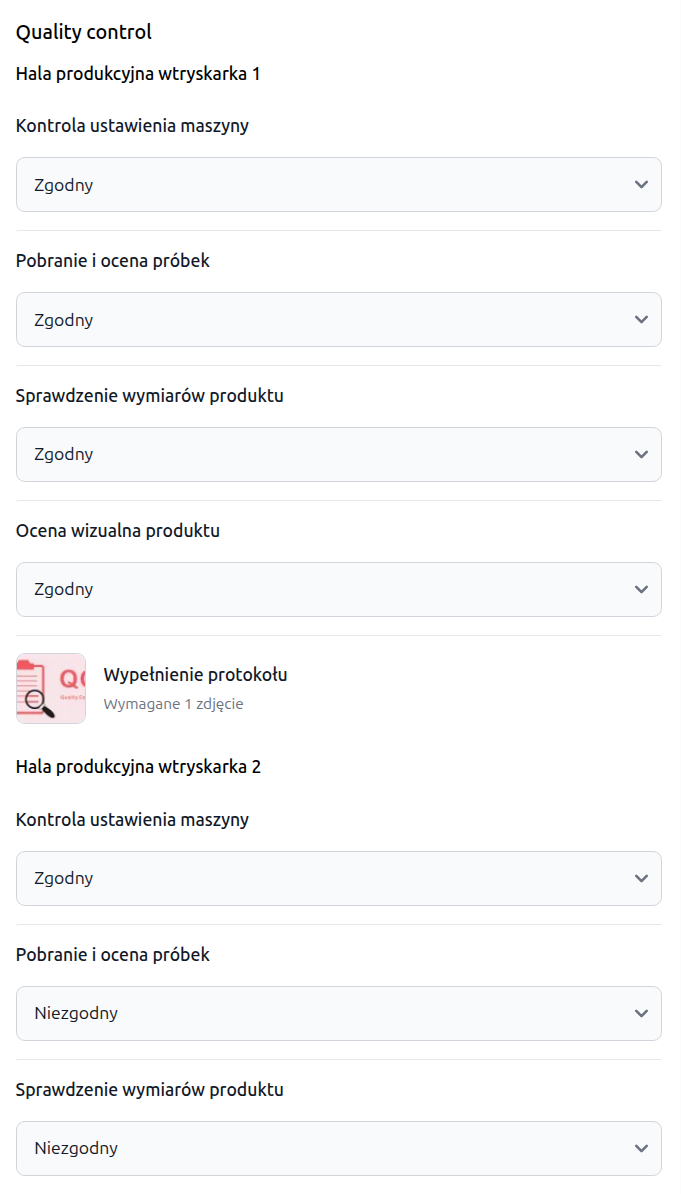Open the second Sprawdzenie wymiarów produktu dropdown
The width and height of the screenshot is (681, 1194).
coord(338,1148)
